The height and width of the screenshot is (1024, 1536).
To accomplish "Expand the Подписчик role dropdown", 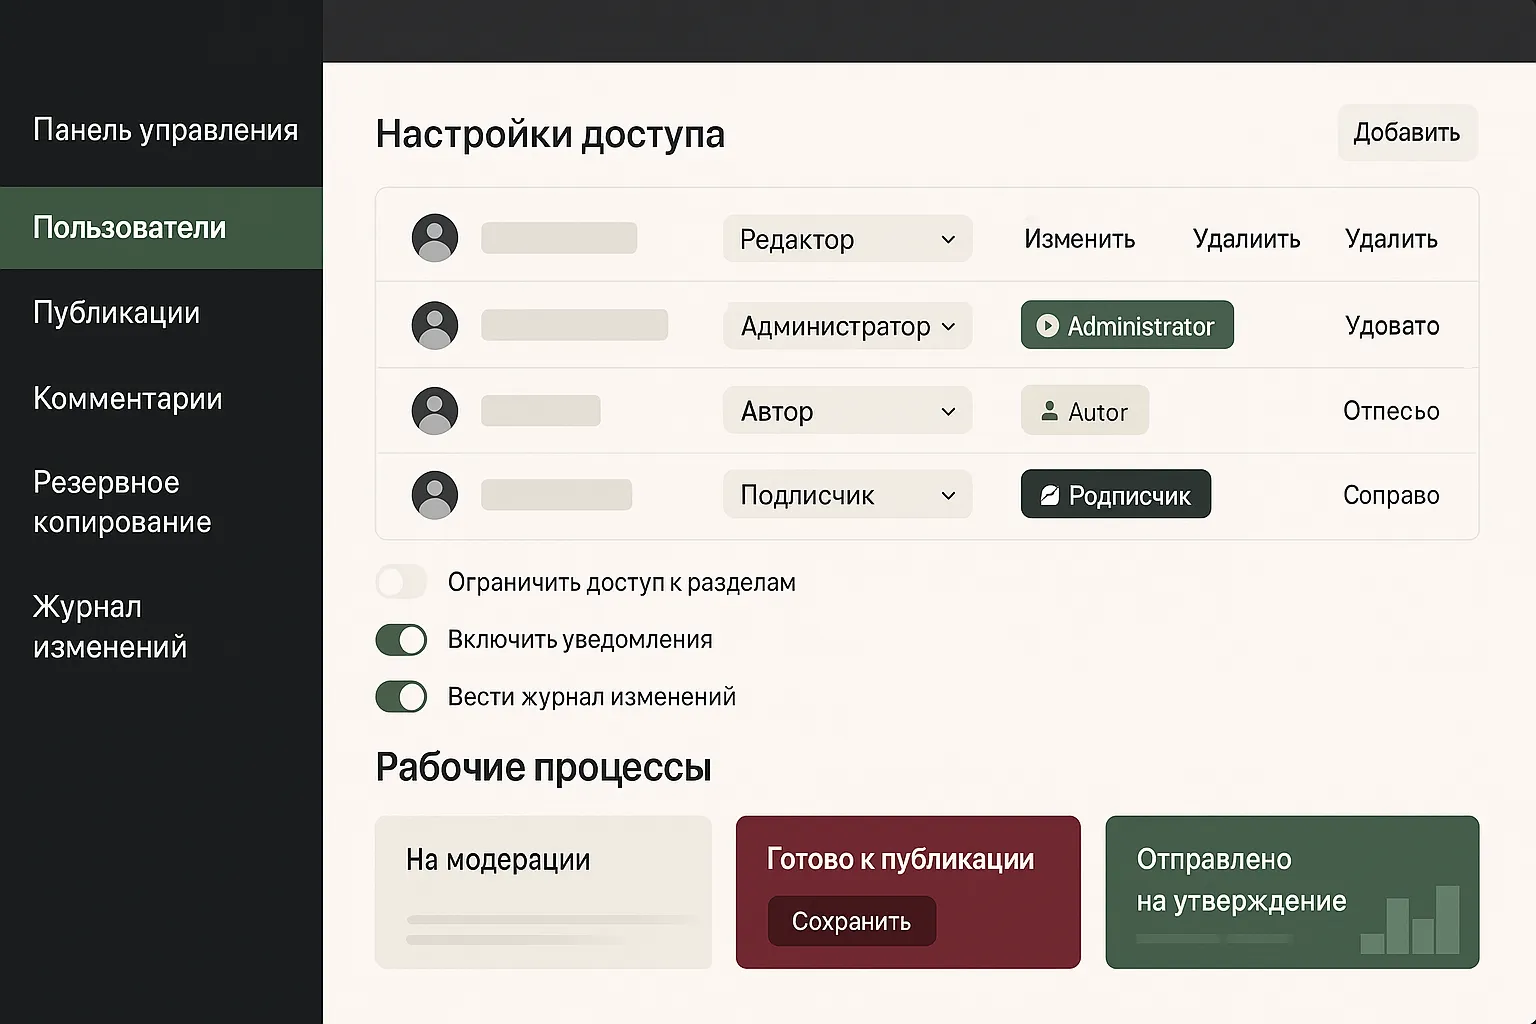I will [847, 495].
